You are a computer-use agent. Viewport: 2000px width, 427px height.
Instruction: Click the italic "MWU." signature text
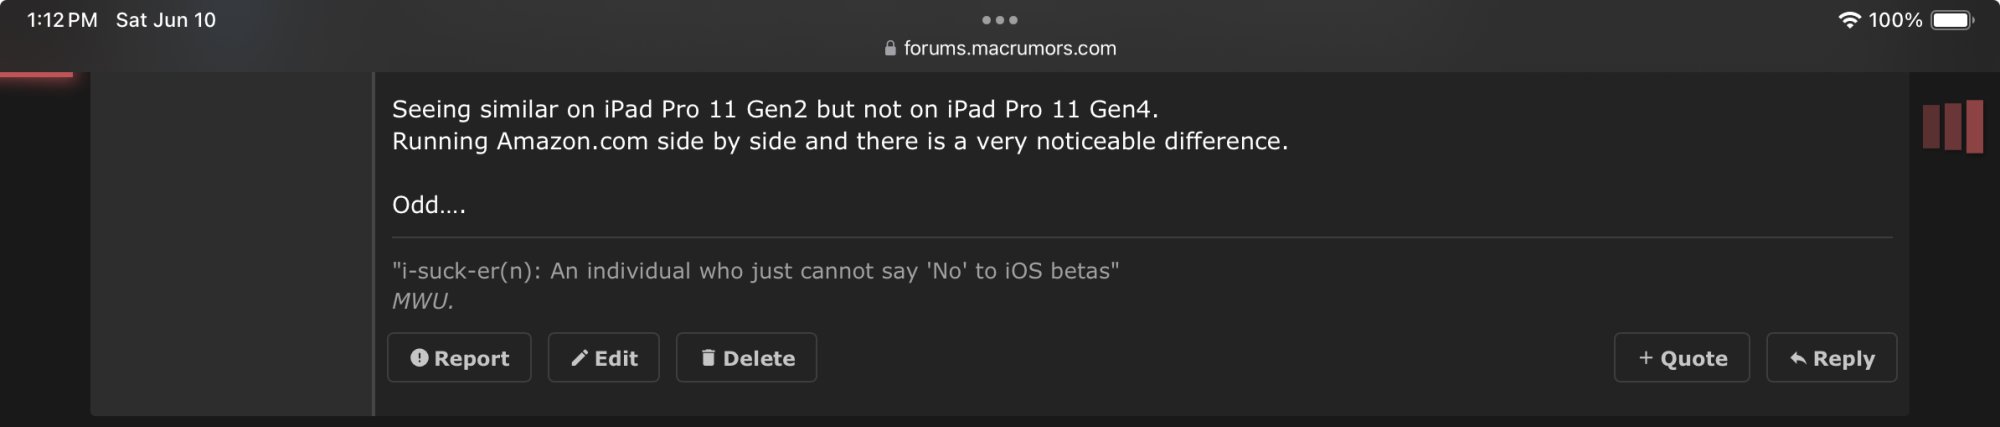pyautogui.click(x=422, y=301)
